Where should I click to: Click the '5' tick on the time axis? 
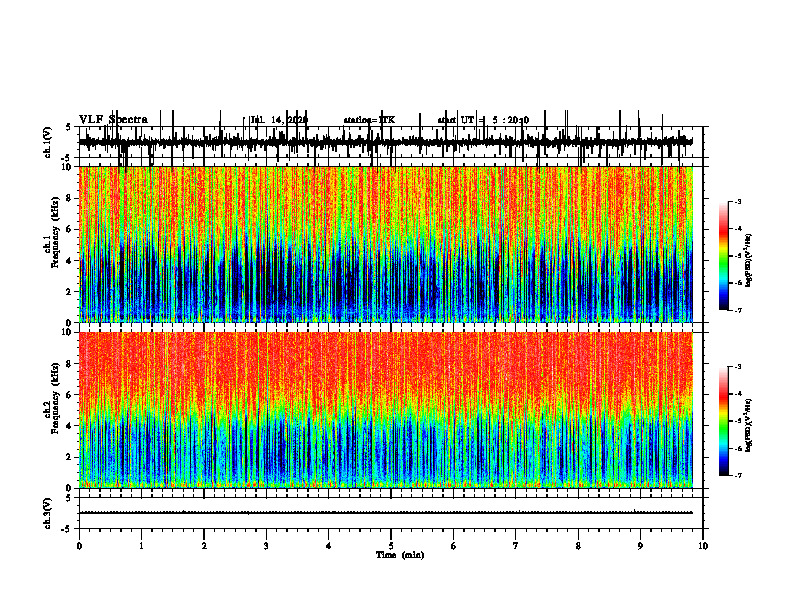391,546
